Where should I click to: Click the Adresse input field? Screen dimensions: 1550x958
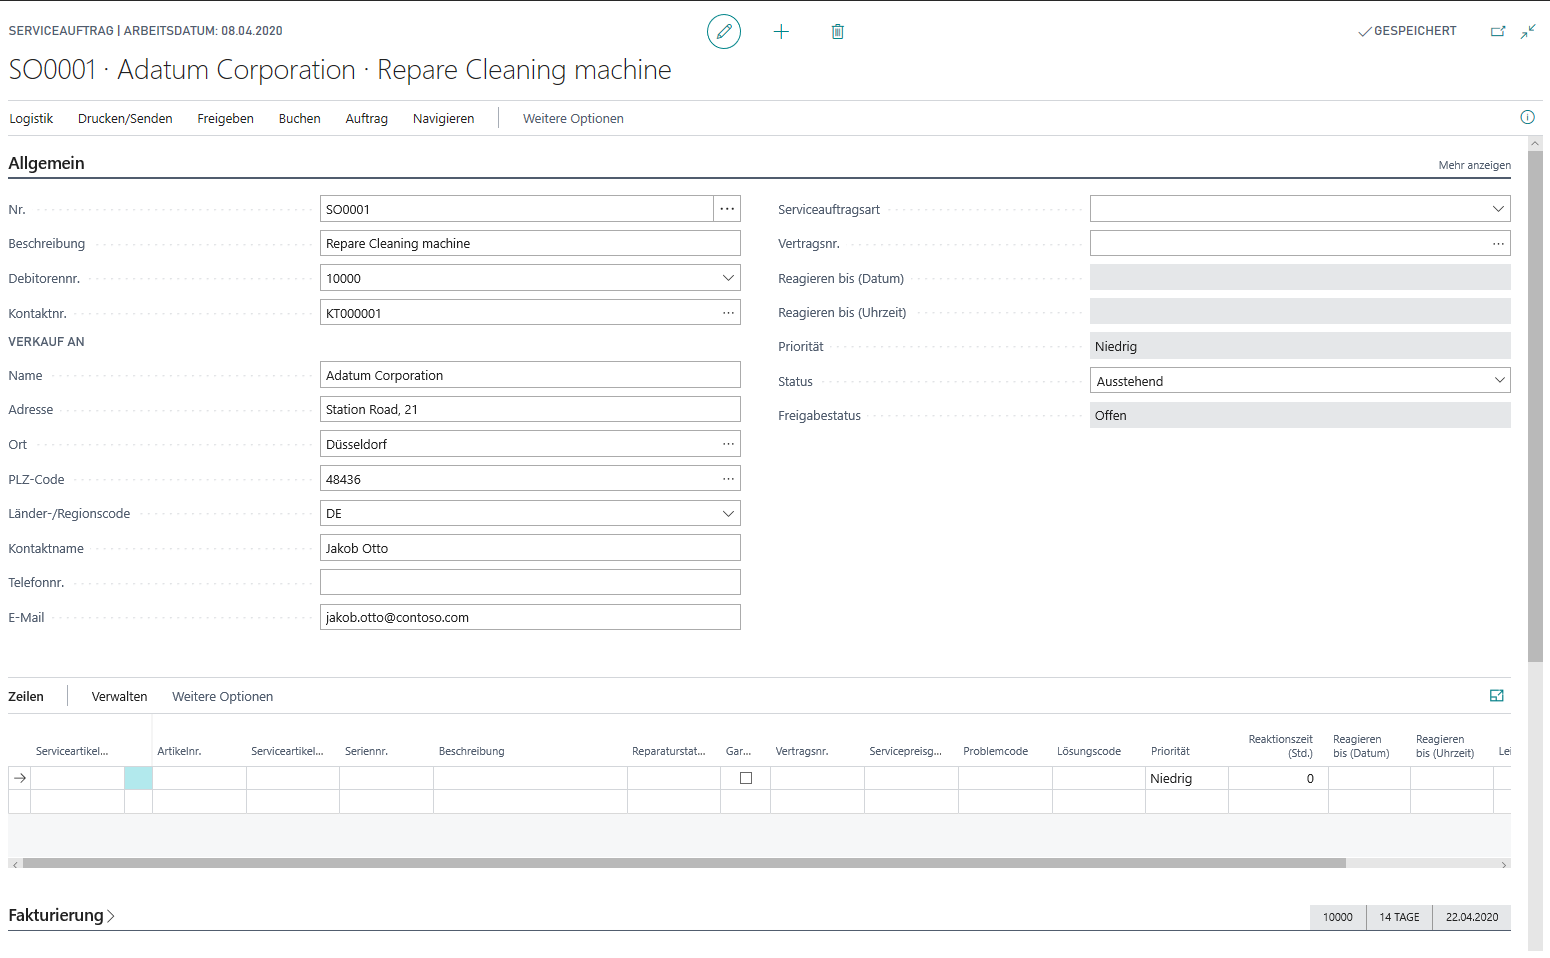530,409
